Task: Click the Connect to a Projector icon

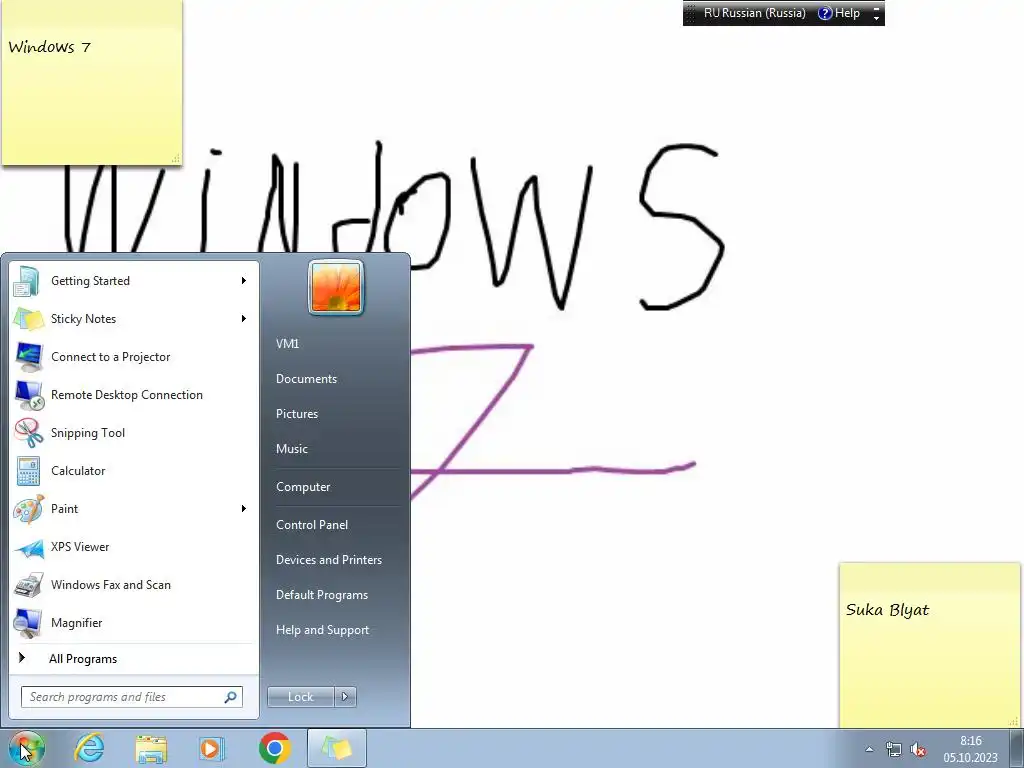Action: (x=28, y=357)
